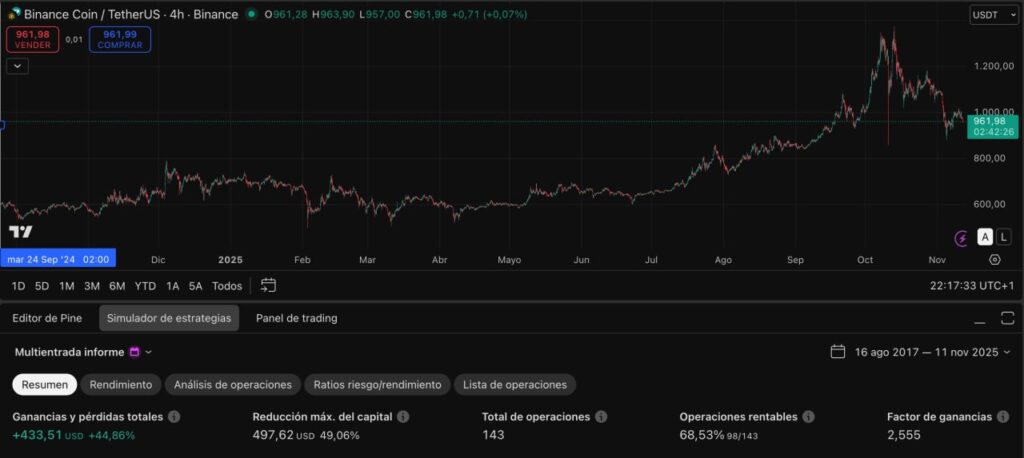Image resolution: width=1024 pixels, height=458 pixels.
Task: Click the Binance Coin / TetherUS symbol title
Action: tap(93, 14)
